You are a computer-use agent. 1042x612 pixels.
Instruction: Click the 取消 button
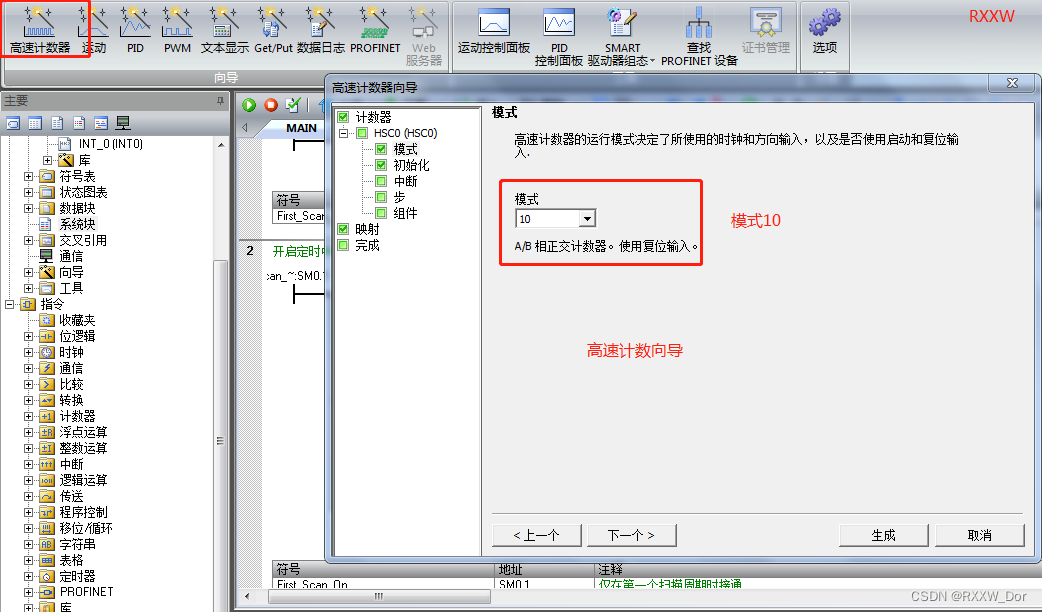tap(980, 535)
